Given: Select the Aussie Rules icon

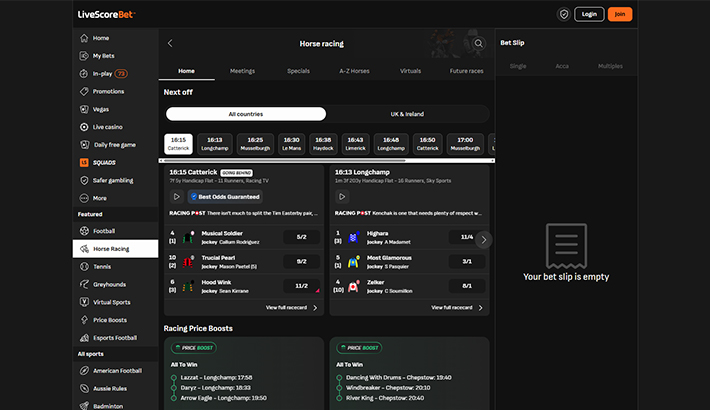Looking at the screenshot, I should 84,388.
